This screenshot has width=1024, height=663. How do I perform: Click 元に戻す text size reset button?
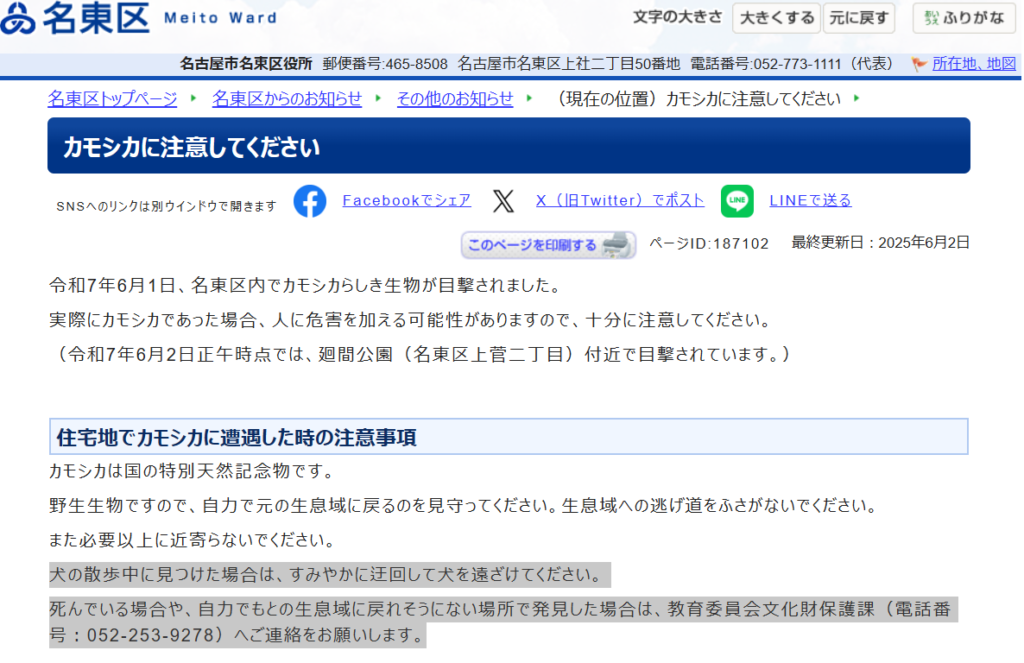858,18
